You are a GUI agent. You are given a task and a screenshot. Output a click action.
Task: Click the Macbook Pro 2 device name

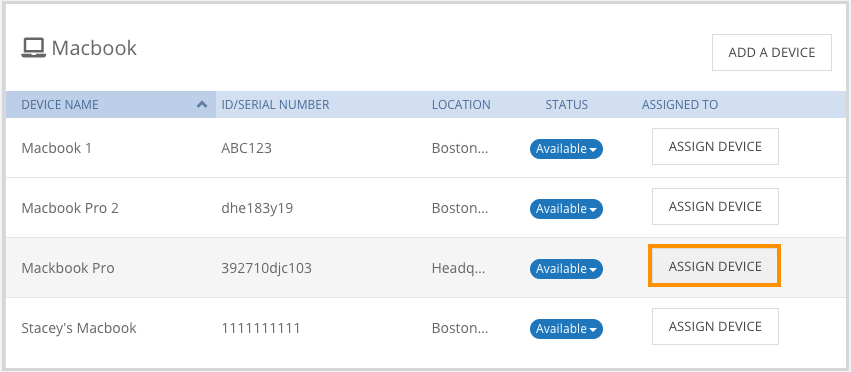point(70,208)
